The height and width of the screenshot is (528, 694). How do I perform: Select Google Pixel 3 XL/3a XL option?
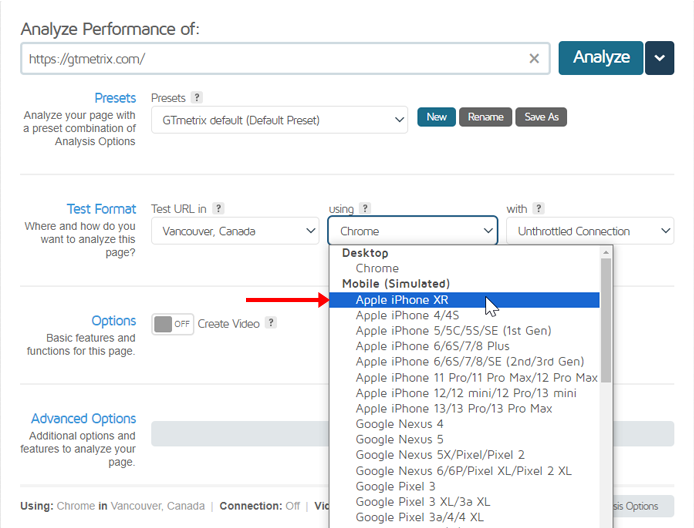pos(465,502)
